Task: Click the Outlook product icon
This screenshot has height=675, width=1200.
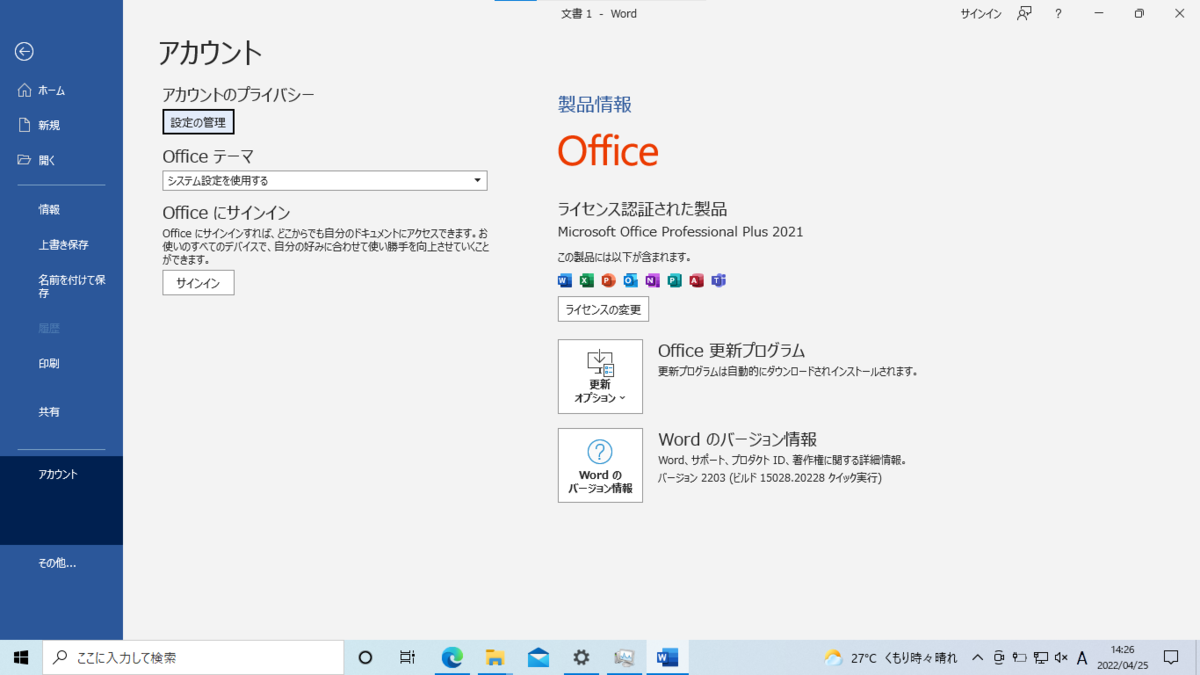Action: tap(630, 281)
